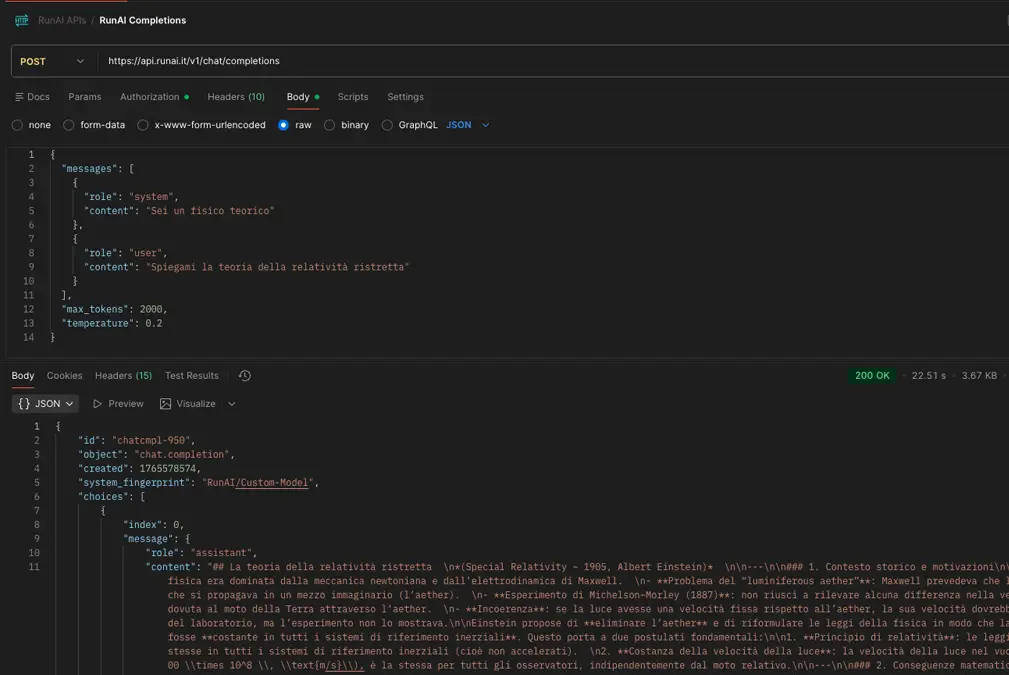Switch to the Cookies response tab
This screenshot has width=1009, height=675.
(64, 375)
